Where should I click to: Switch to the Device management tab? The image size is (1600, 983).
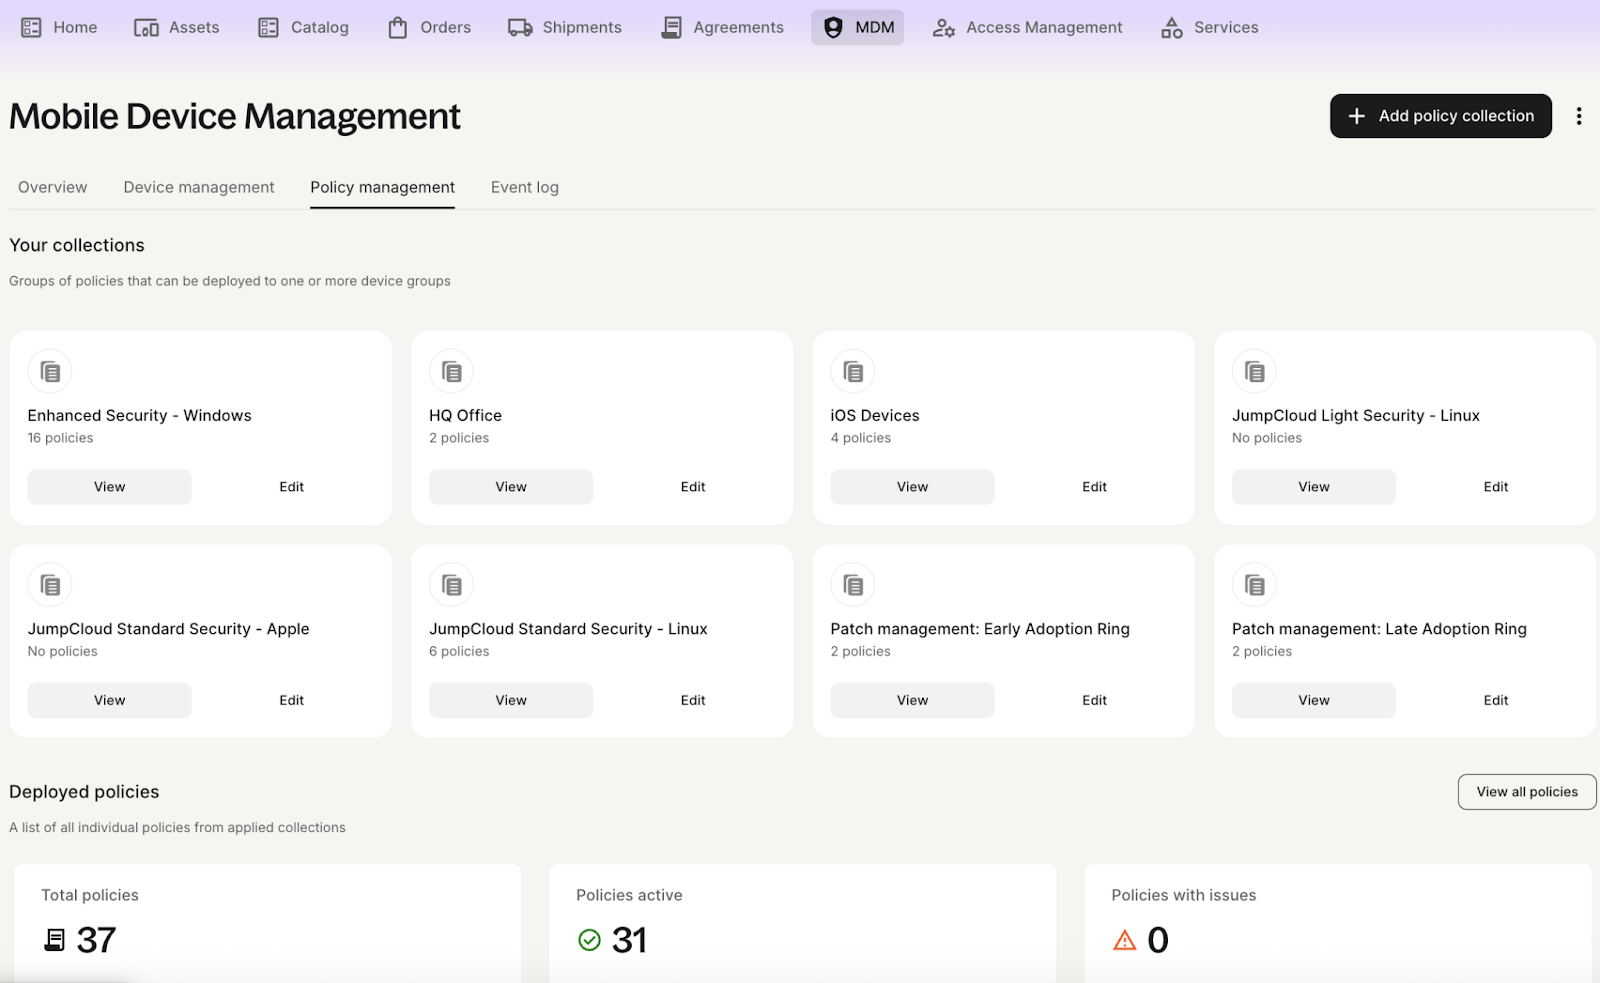coord(199,187)
